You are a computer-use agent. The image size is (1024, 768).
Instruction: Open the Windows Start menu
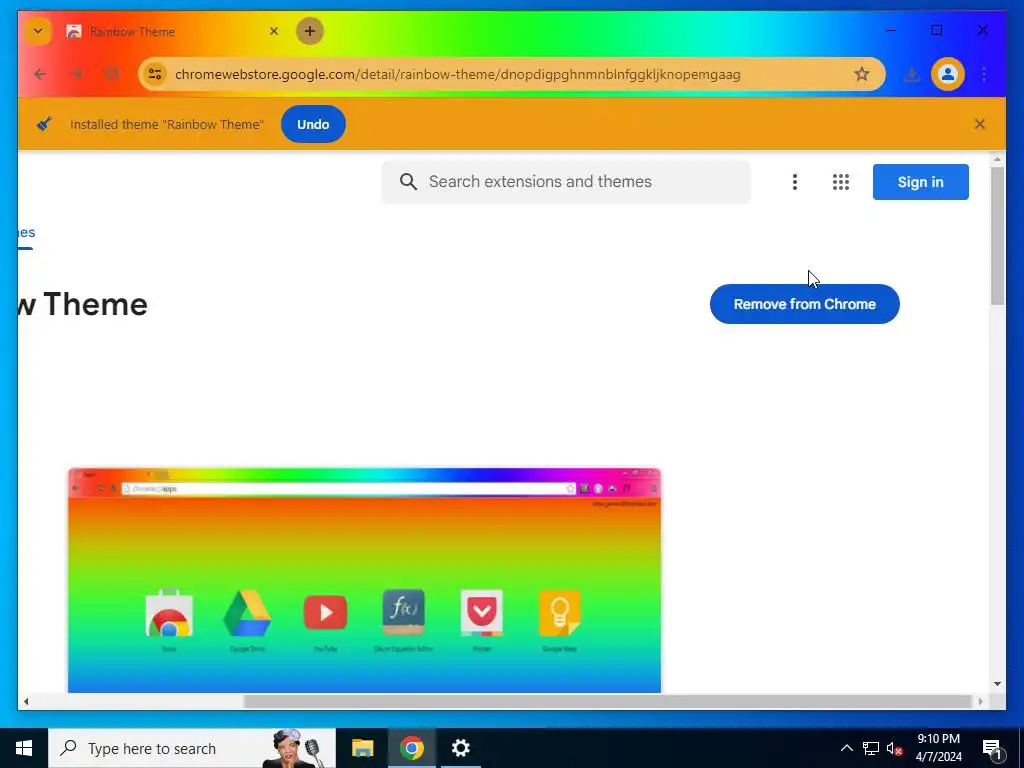click(x=24, y=748)
